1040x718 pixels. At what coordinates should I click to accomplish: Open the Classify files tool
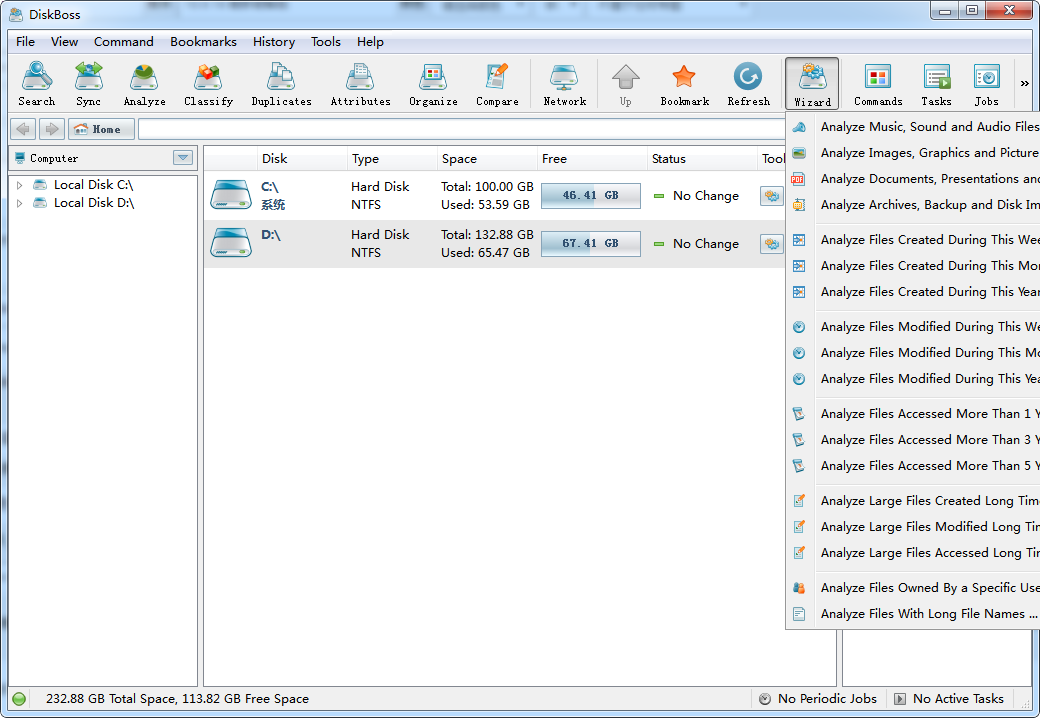(x=208, y=84)
